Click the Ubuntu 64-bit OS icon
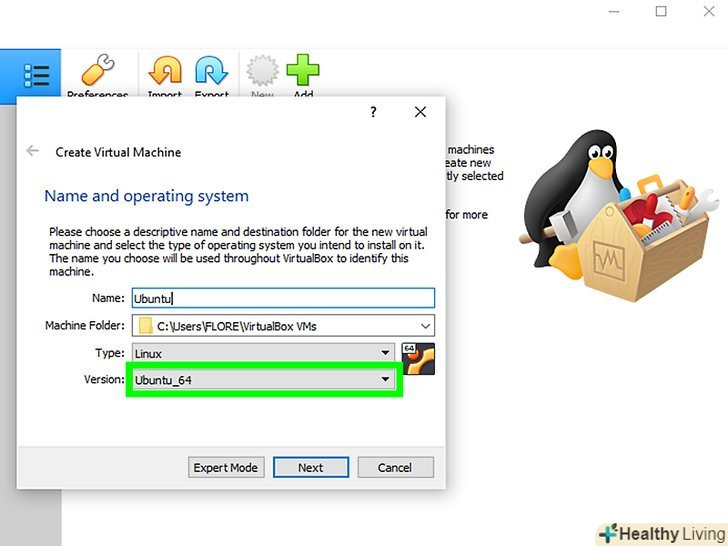The height and width of the screenshot is (546, 728). point(418,358)
